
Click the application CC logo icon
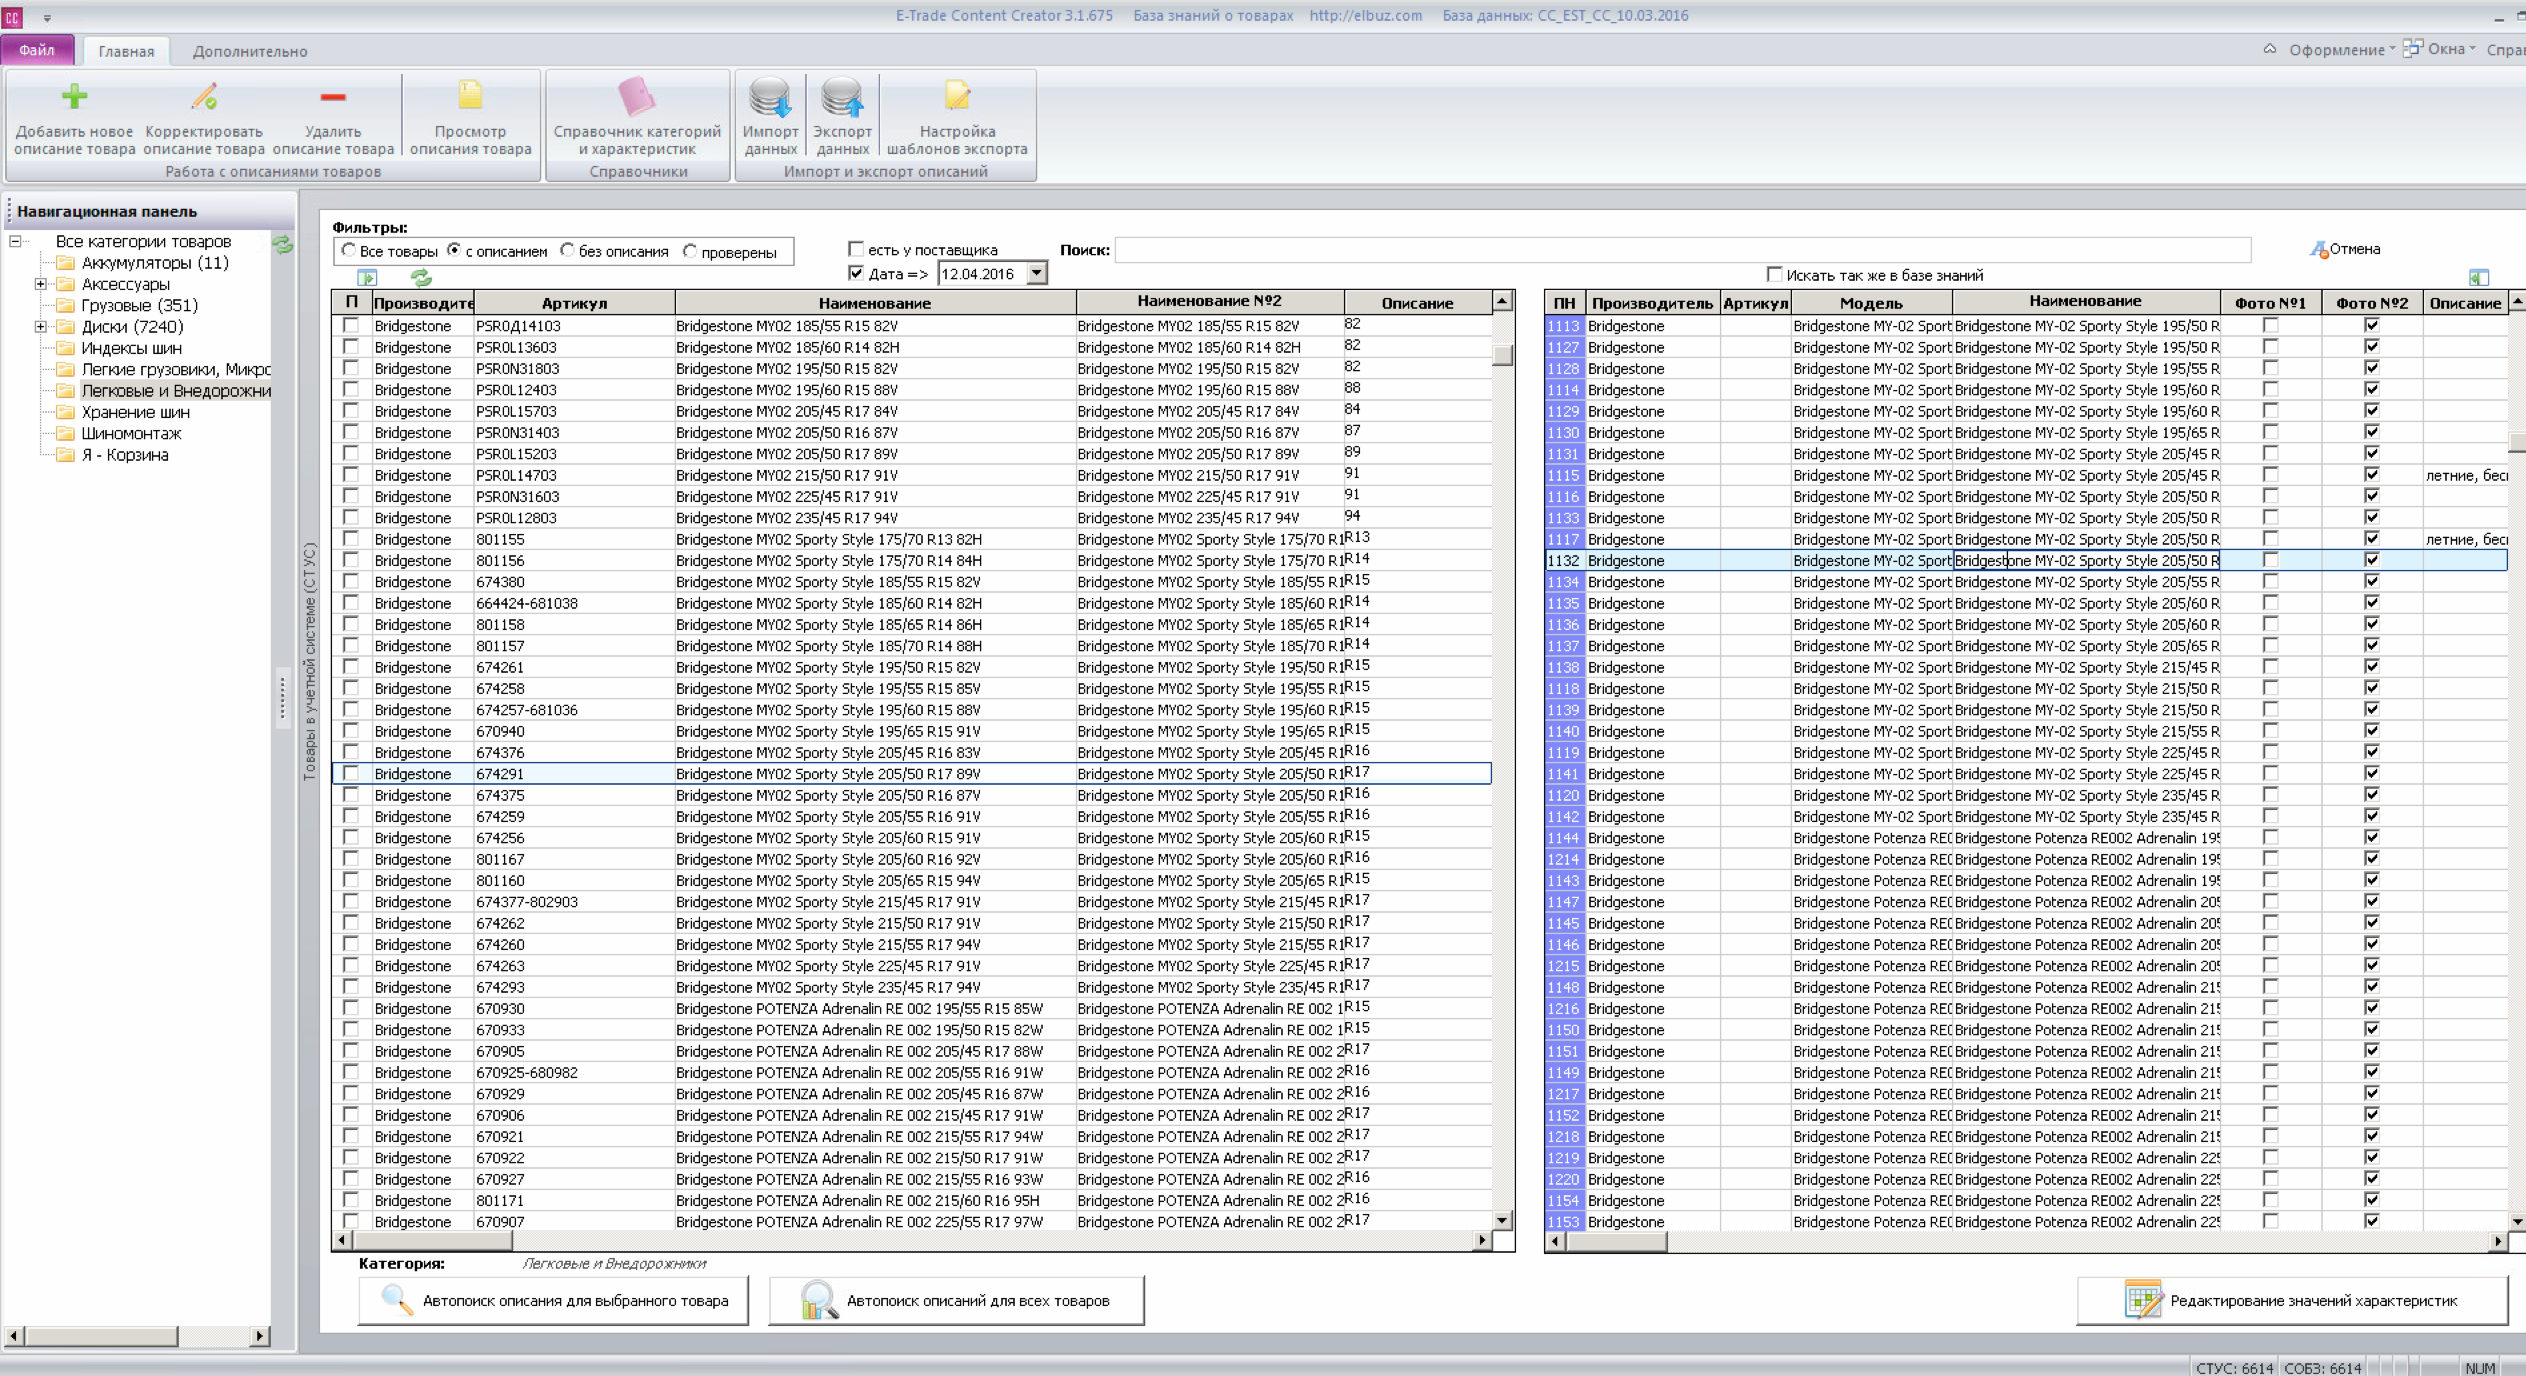pyautogui.click(x=12, y=17)
